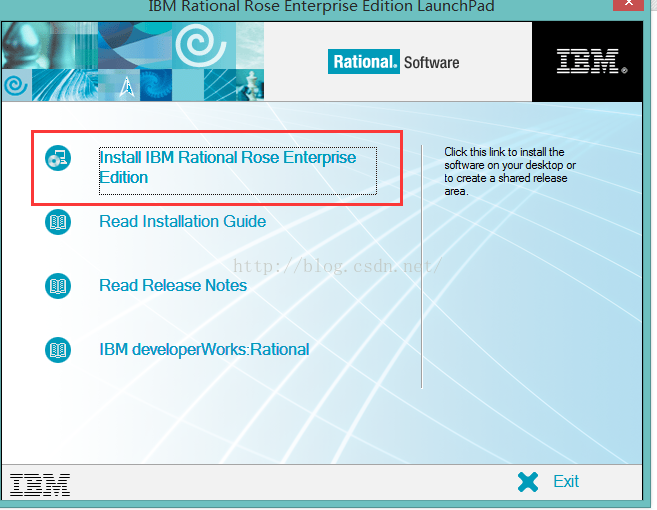
Task: Click the book icon beside Read Release Notes
Action: [x=58, y=286]
